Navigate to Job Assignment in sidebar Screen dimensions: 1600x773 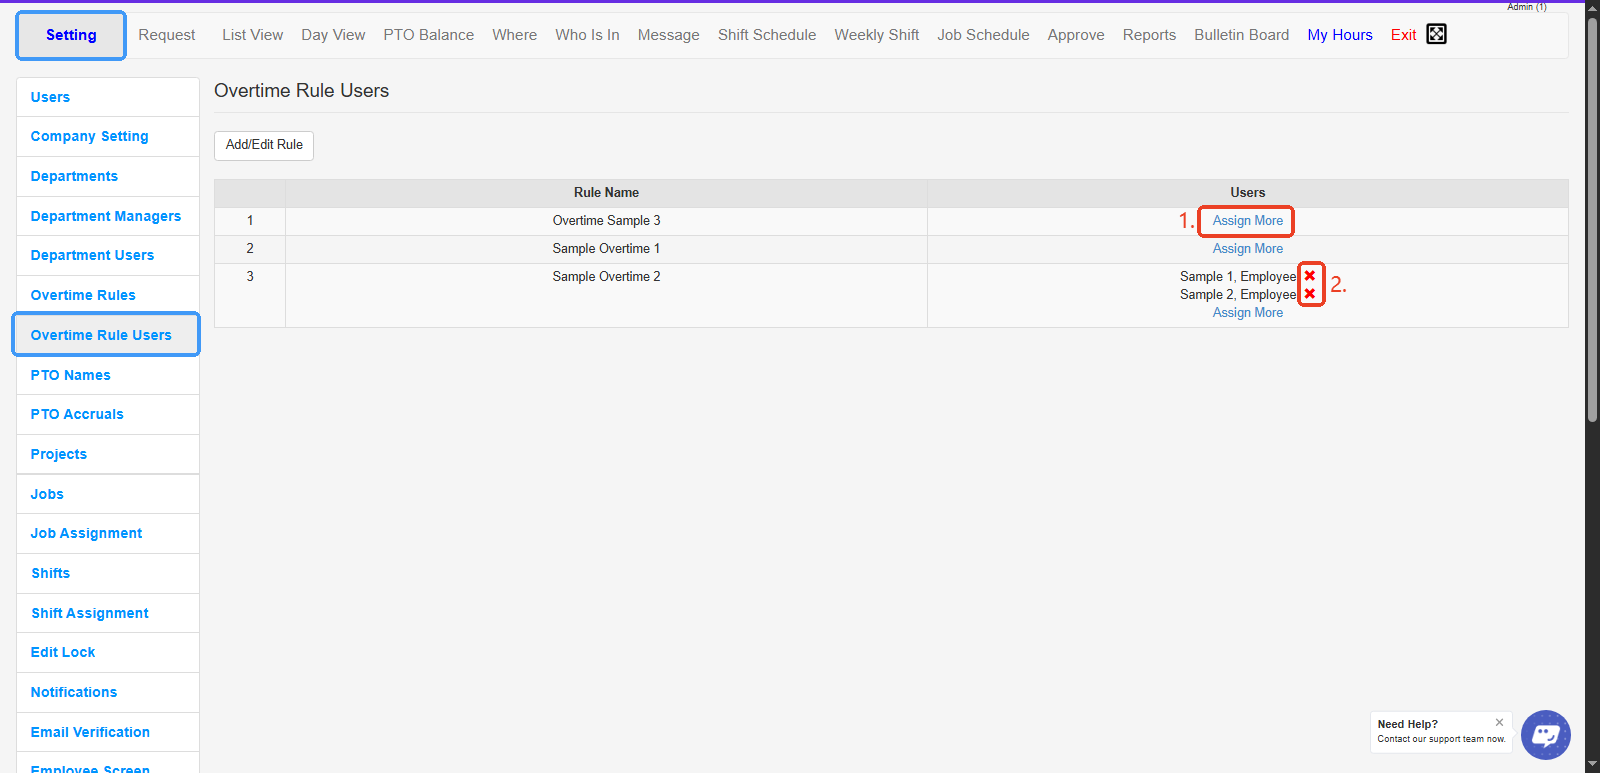pyautogui.click(x=86, y=533)
